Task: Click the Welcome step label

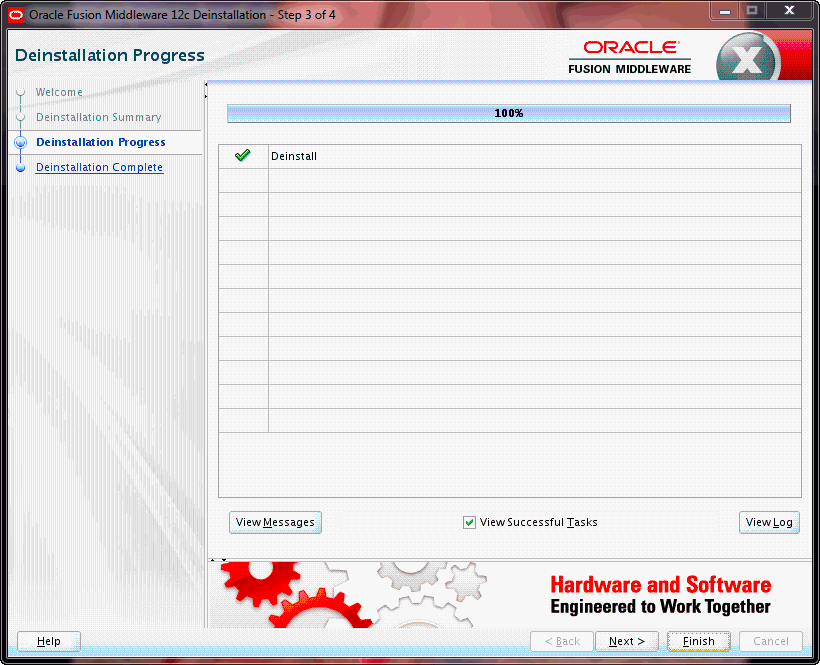Action: click(x=59, y=92)
